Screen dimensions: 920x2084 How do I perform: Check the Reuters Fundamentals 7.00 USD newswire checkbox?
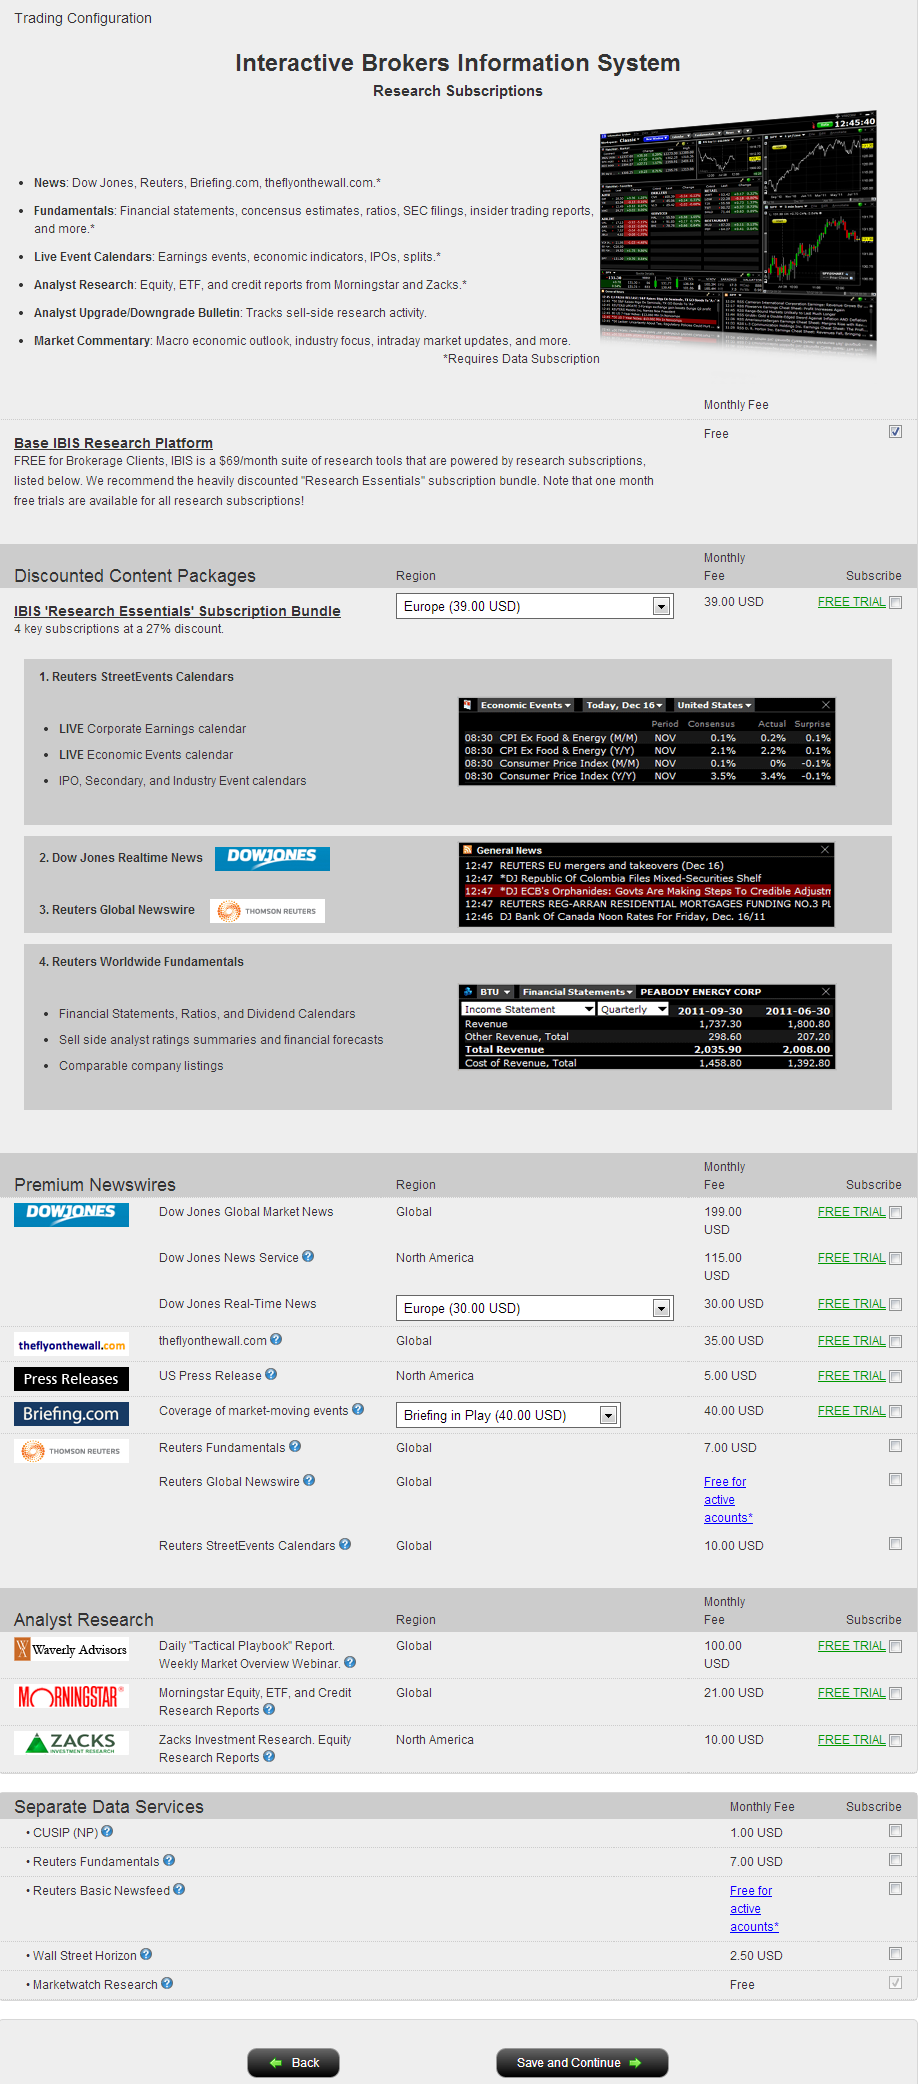[896, 1446]
